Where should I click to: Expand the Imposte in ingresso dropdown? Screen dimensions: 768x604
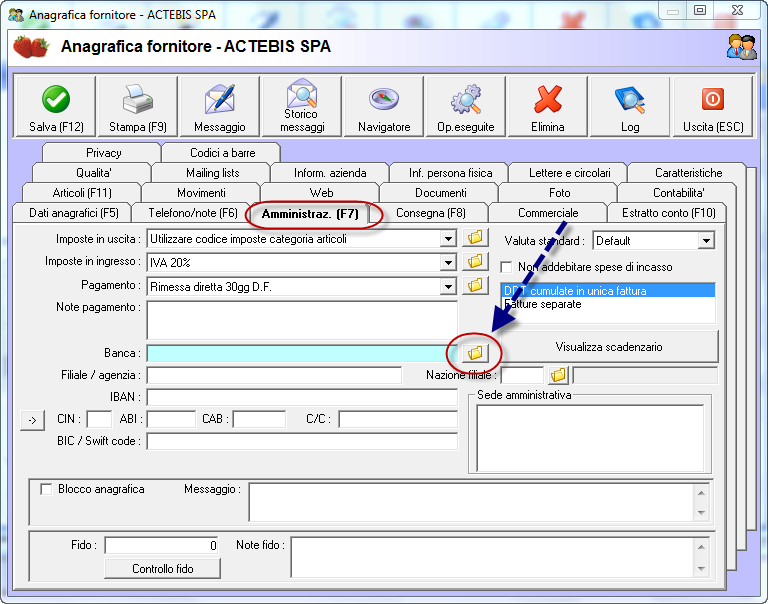click(x=448, y=263)
